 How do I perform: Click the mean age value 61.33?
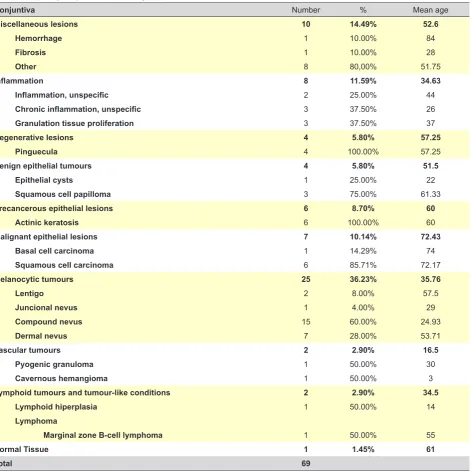(x=430, y=194)
